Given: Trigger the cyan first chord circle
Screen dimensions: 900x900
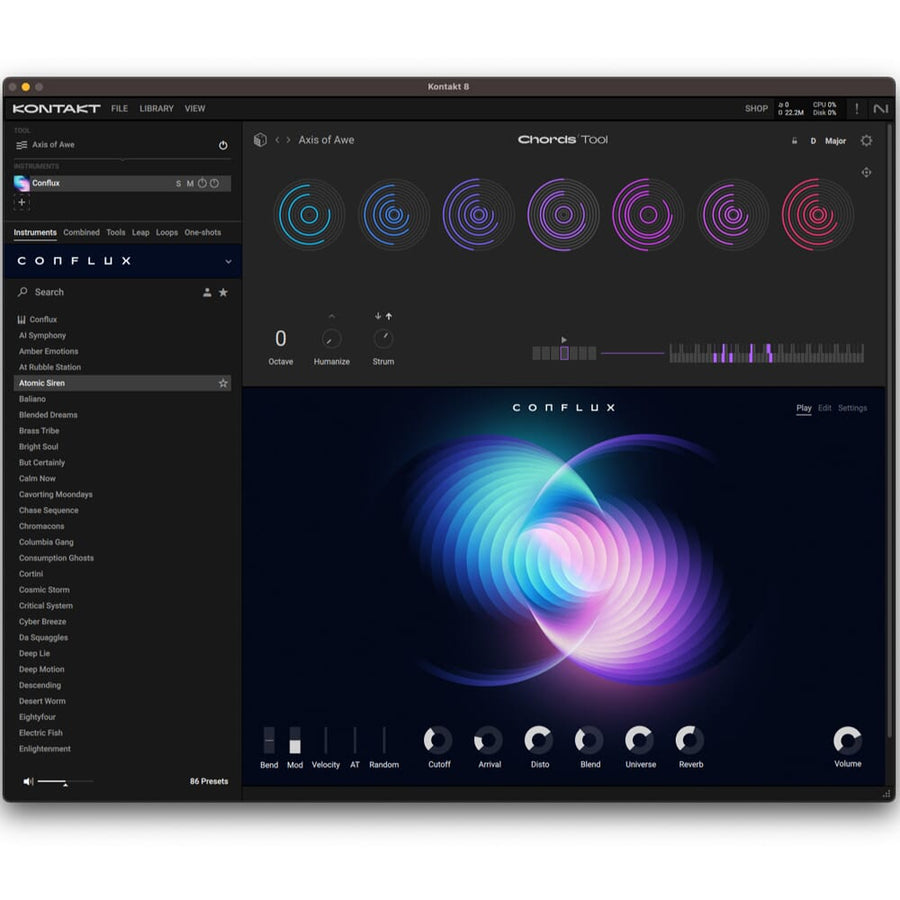Looking at the screenshot, I should (309, 215).
